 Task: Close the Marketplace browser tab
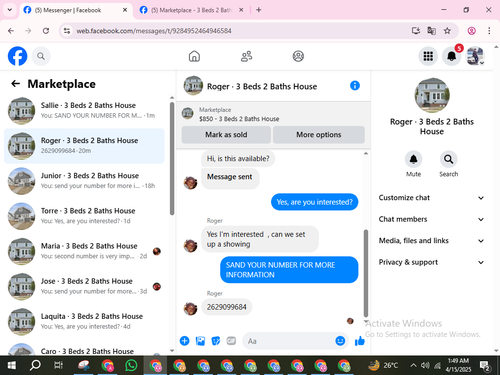[x=241, y=10]
